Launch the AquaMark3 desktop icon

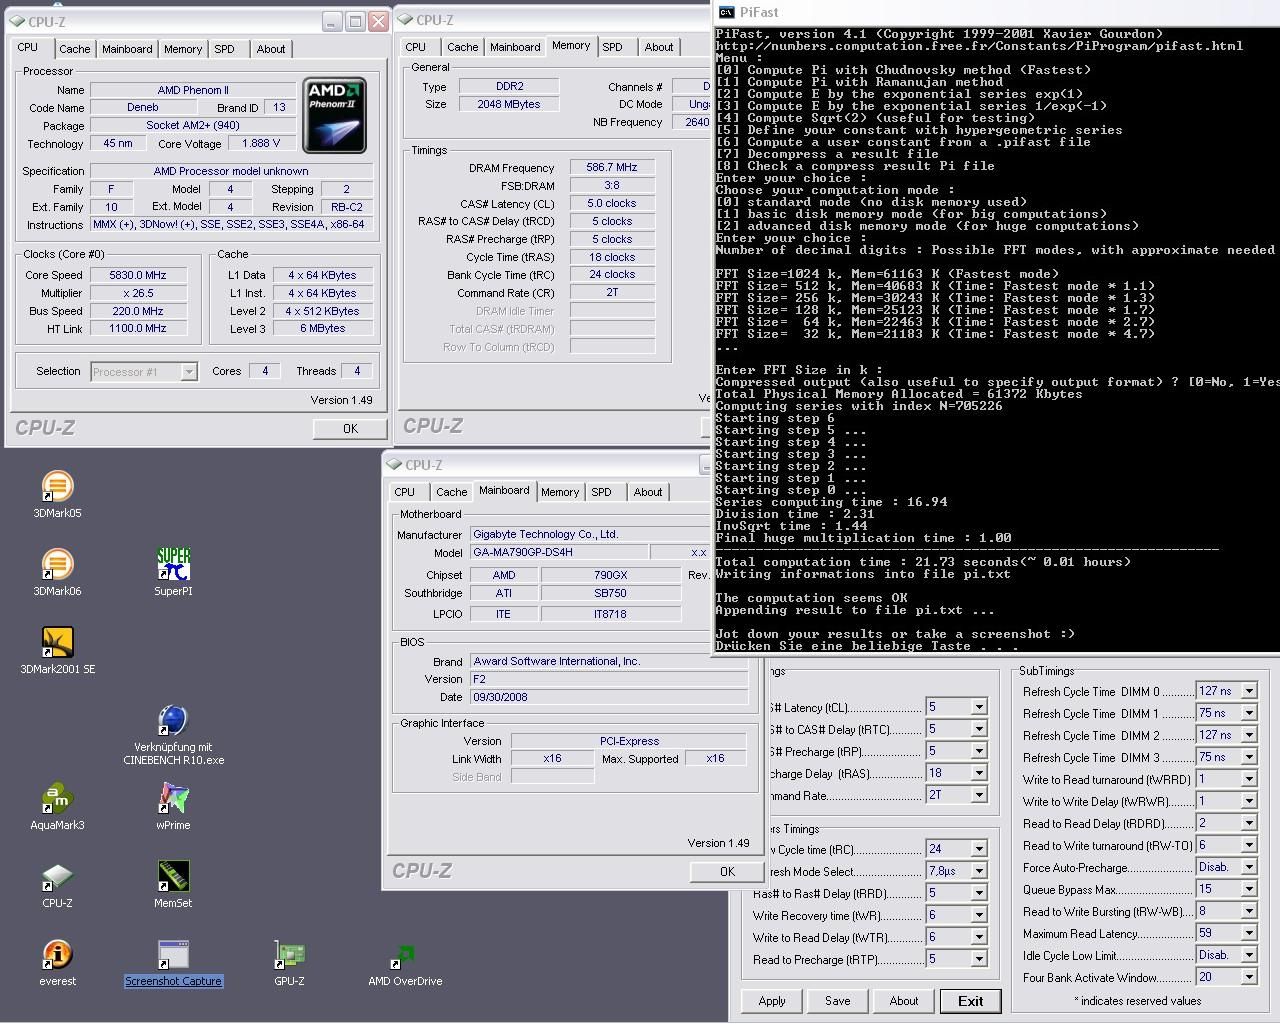(57, 806)
